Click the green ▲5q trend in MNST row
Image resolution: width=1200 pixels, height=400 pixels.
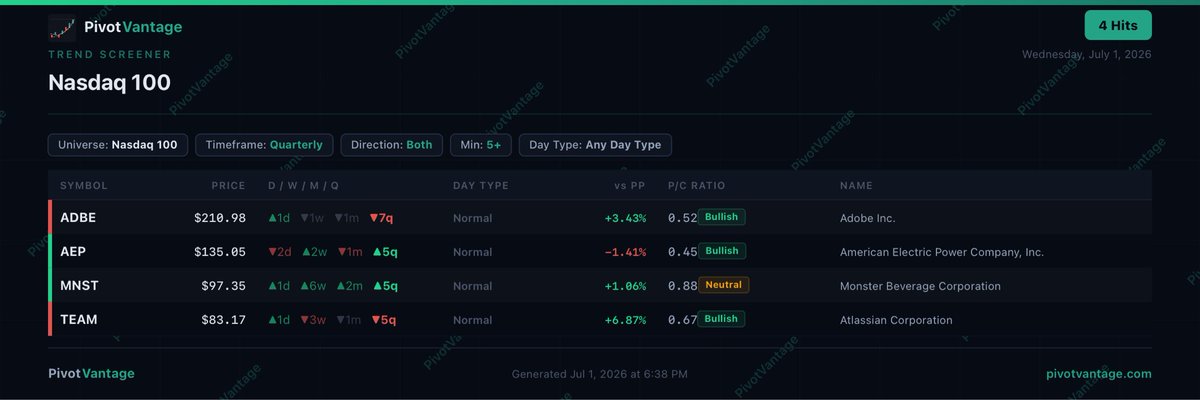[384, 286]
